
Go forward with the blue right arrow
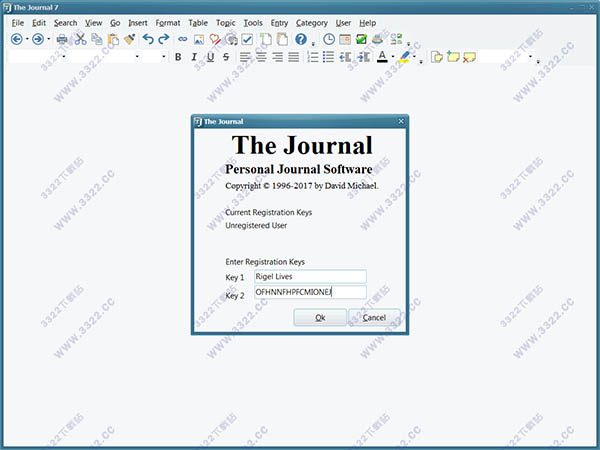pos(38,39)
